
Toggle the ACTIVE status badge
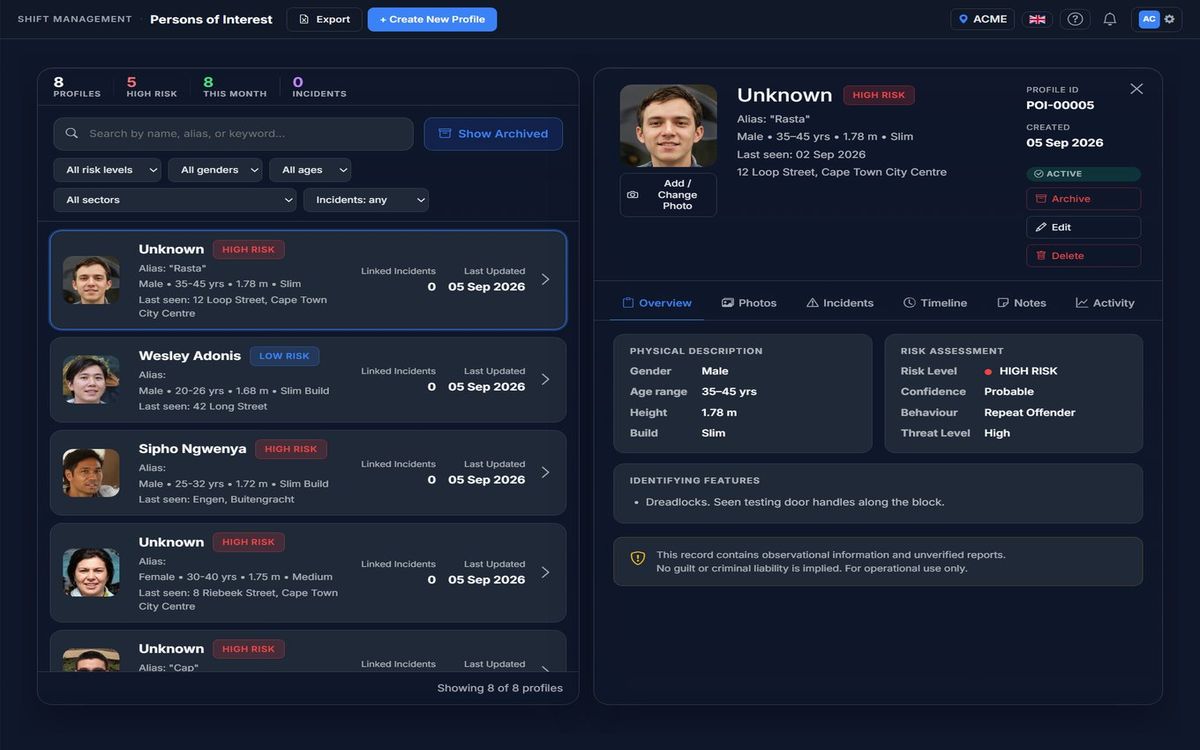(x=1083, y=174)
